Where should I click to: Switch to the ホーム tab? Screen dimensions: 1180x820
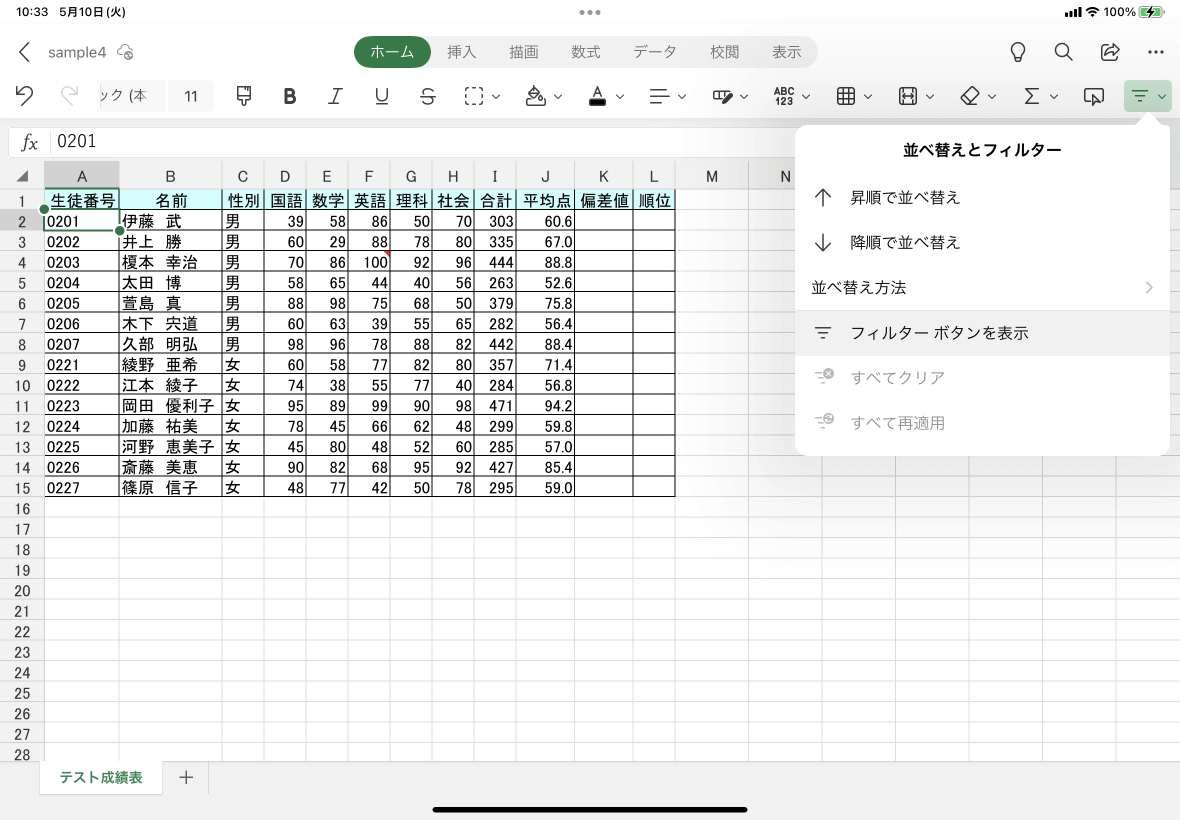[x=392, y=52]
